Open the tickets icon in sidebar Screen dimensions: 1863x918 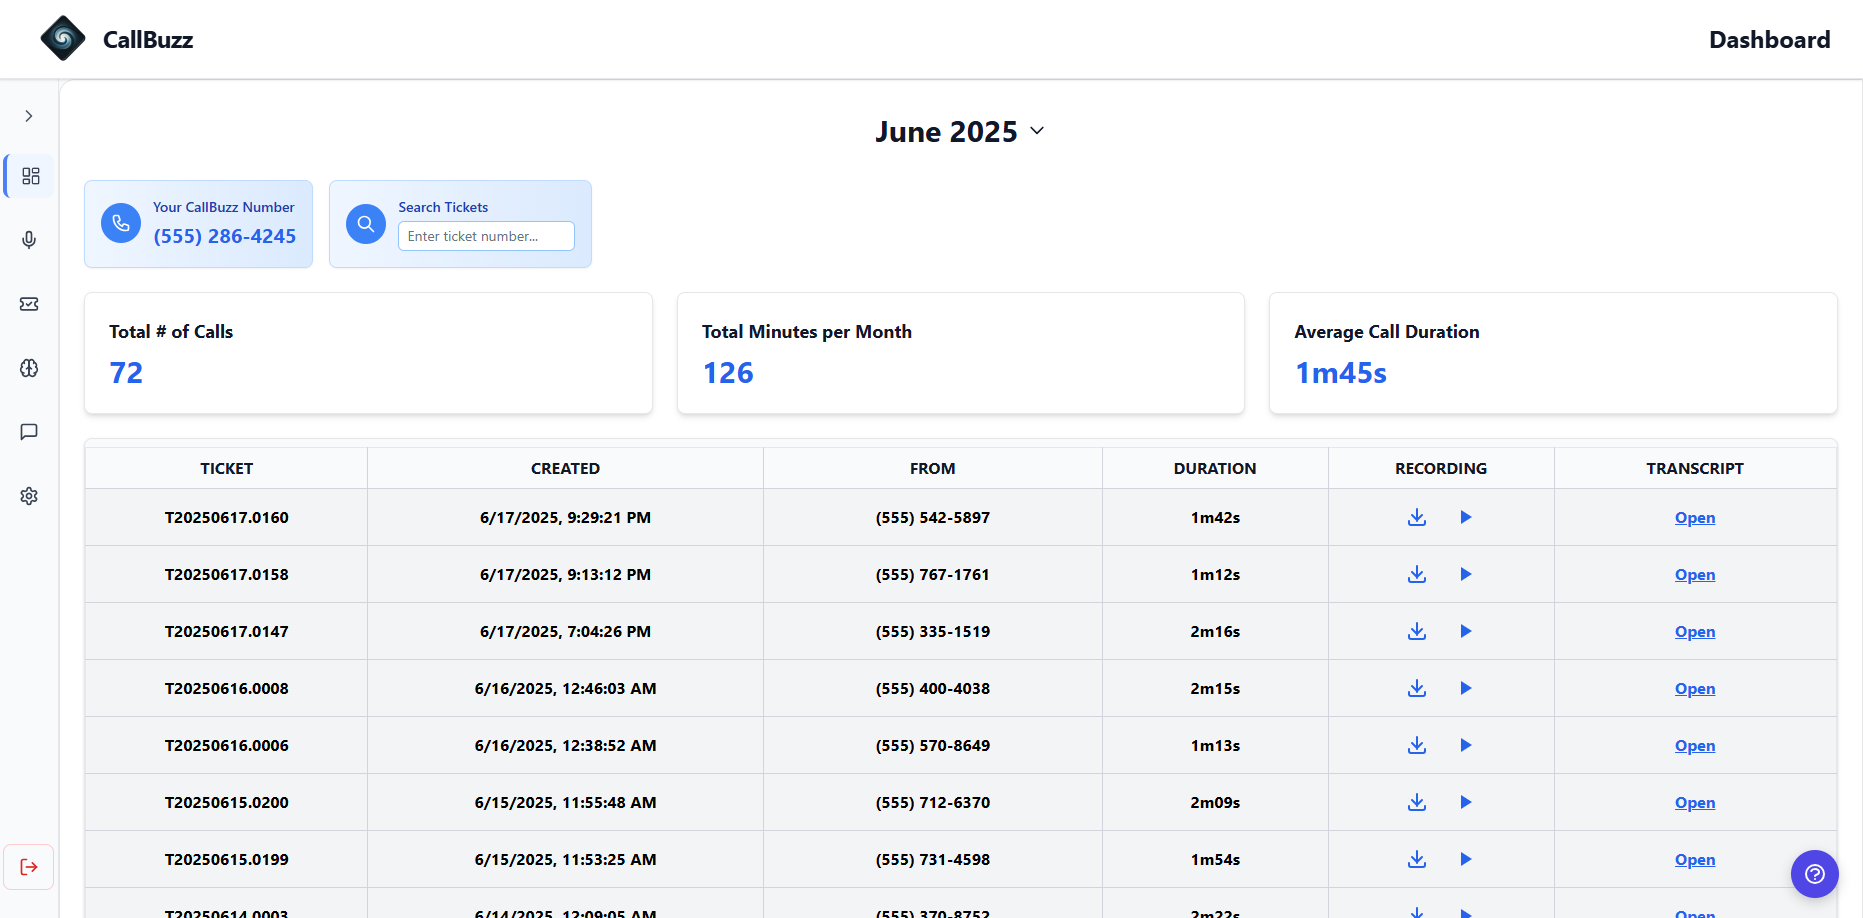29,304
